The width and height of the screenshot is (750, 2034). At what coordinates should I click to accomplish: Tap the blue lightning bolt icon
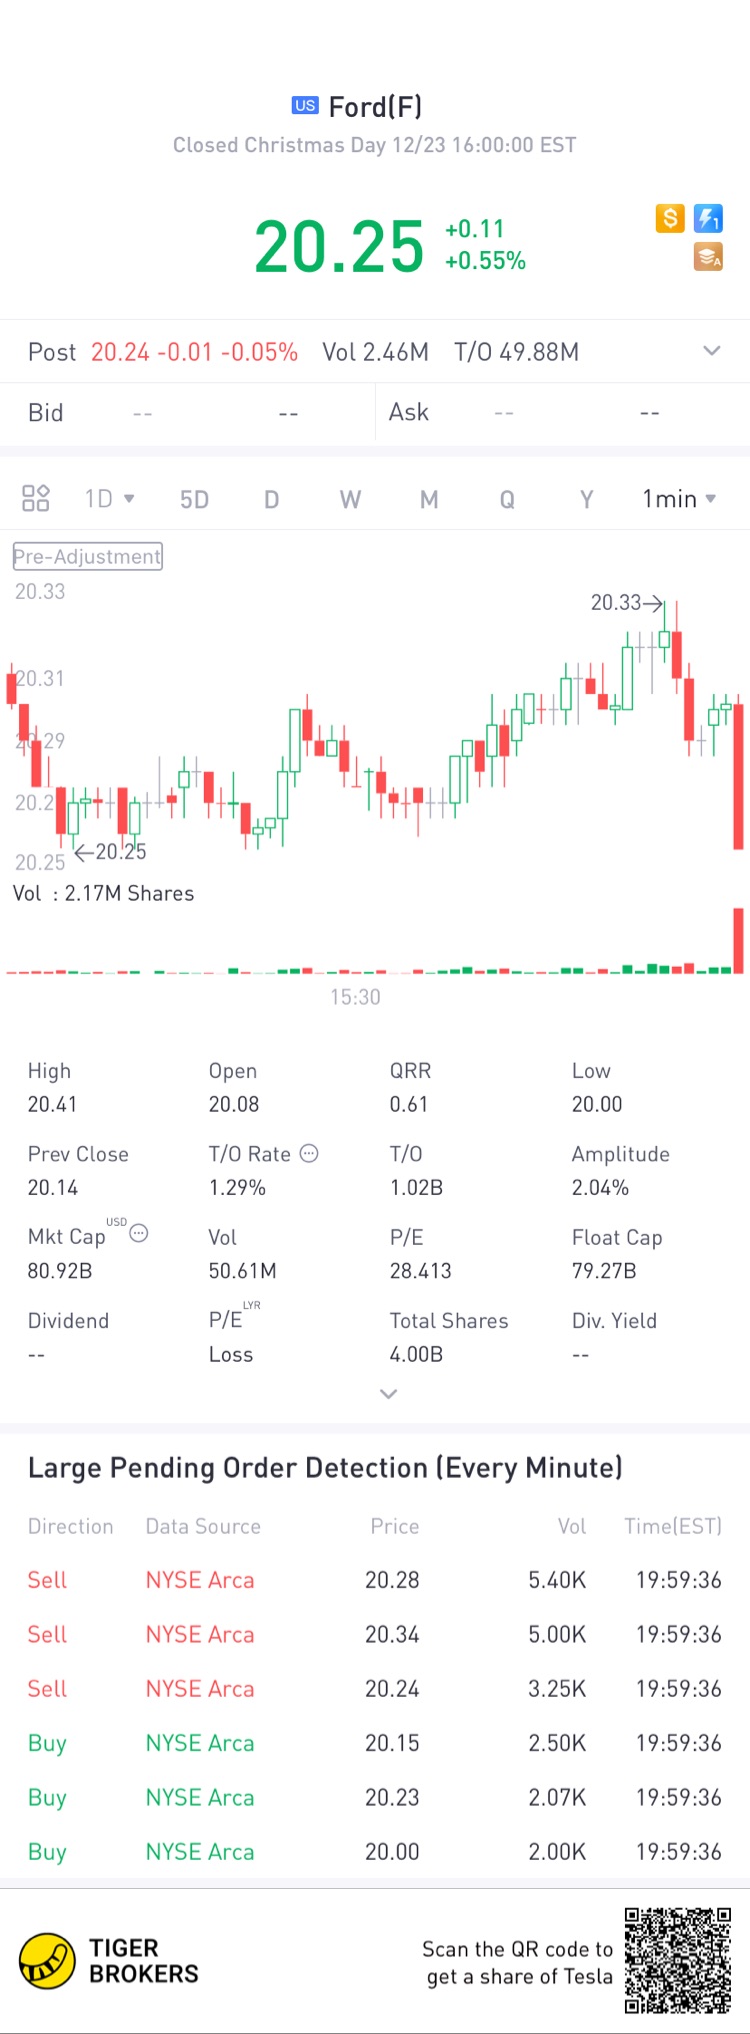point(708,218)
